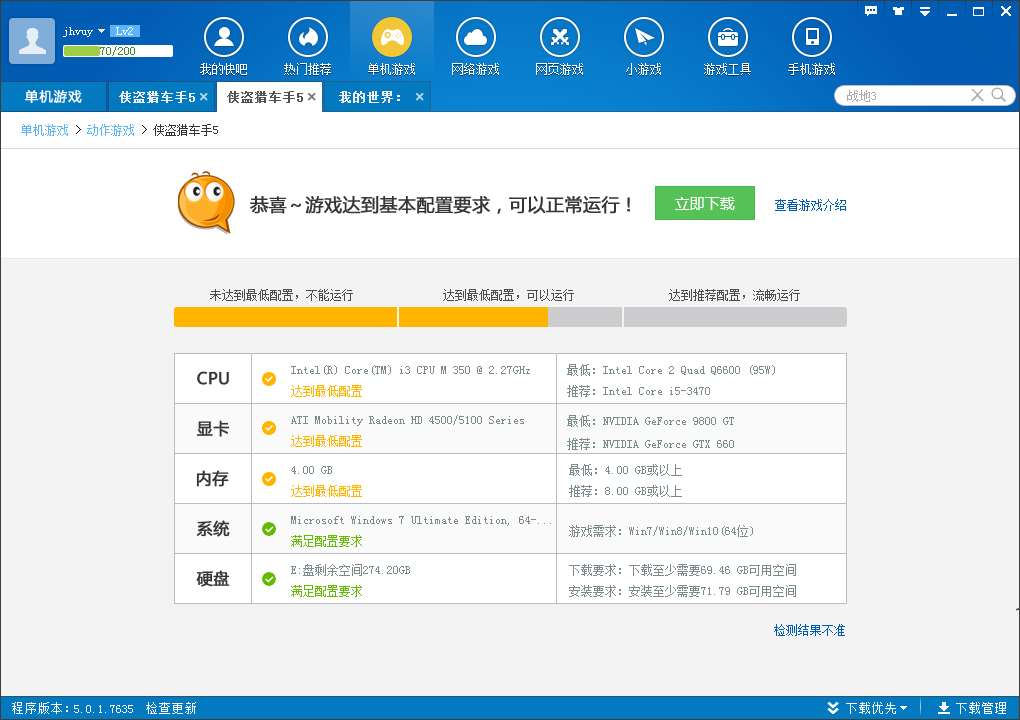
Task: Open 热门推荐 flame icon
Action: coord(308,38)
